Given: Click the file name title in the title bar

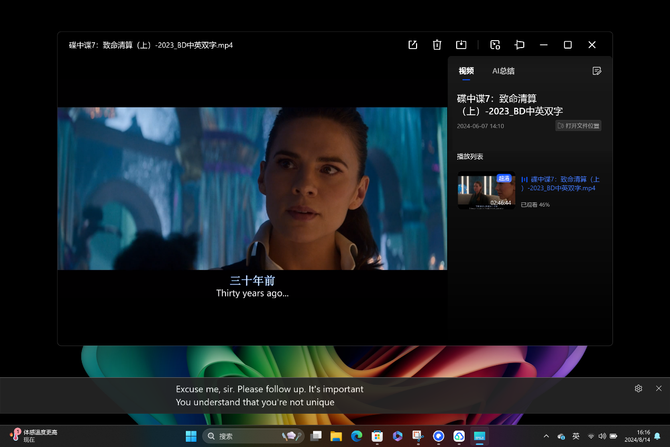Looking at the screenshot, I should click(150, 45).
